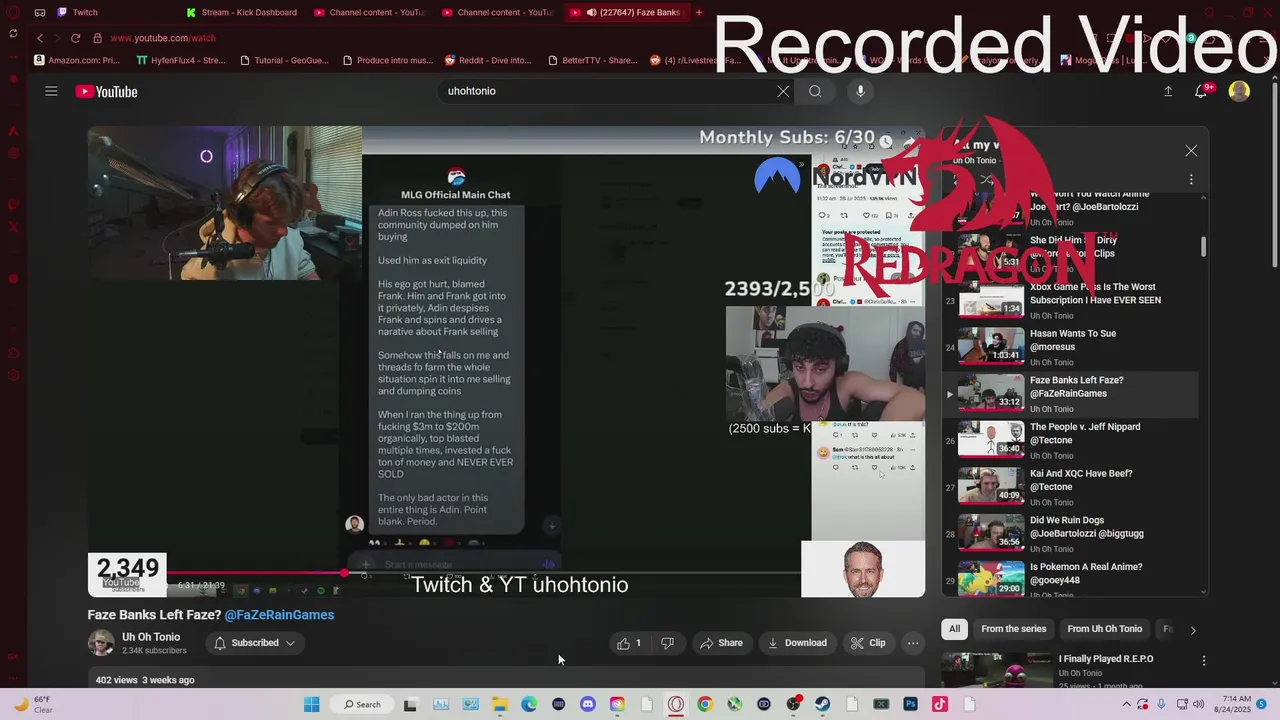Open Uh Oh Tonio channel avatar
Screen dimensions: 1280x720
pyautogui.click(x=101, y=643)
